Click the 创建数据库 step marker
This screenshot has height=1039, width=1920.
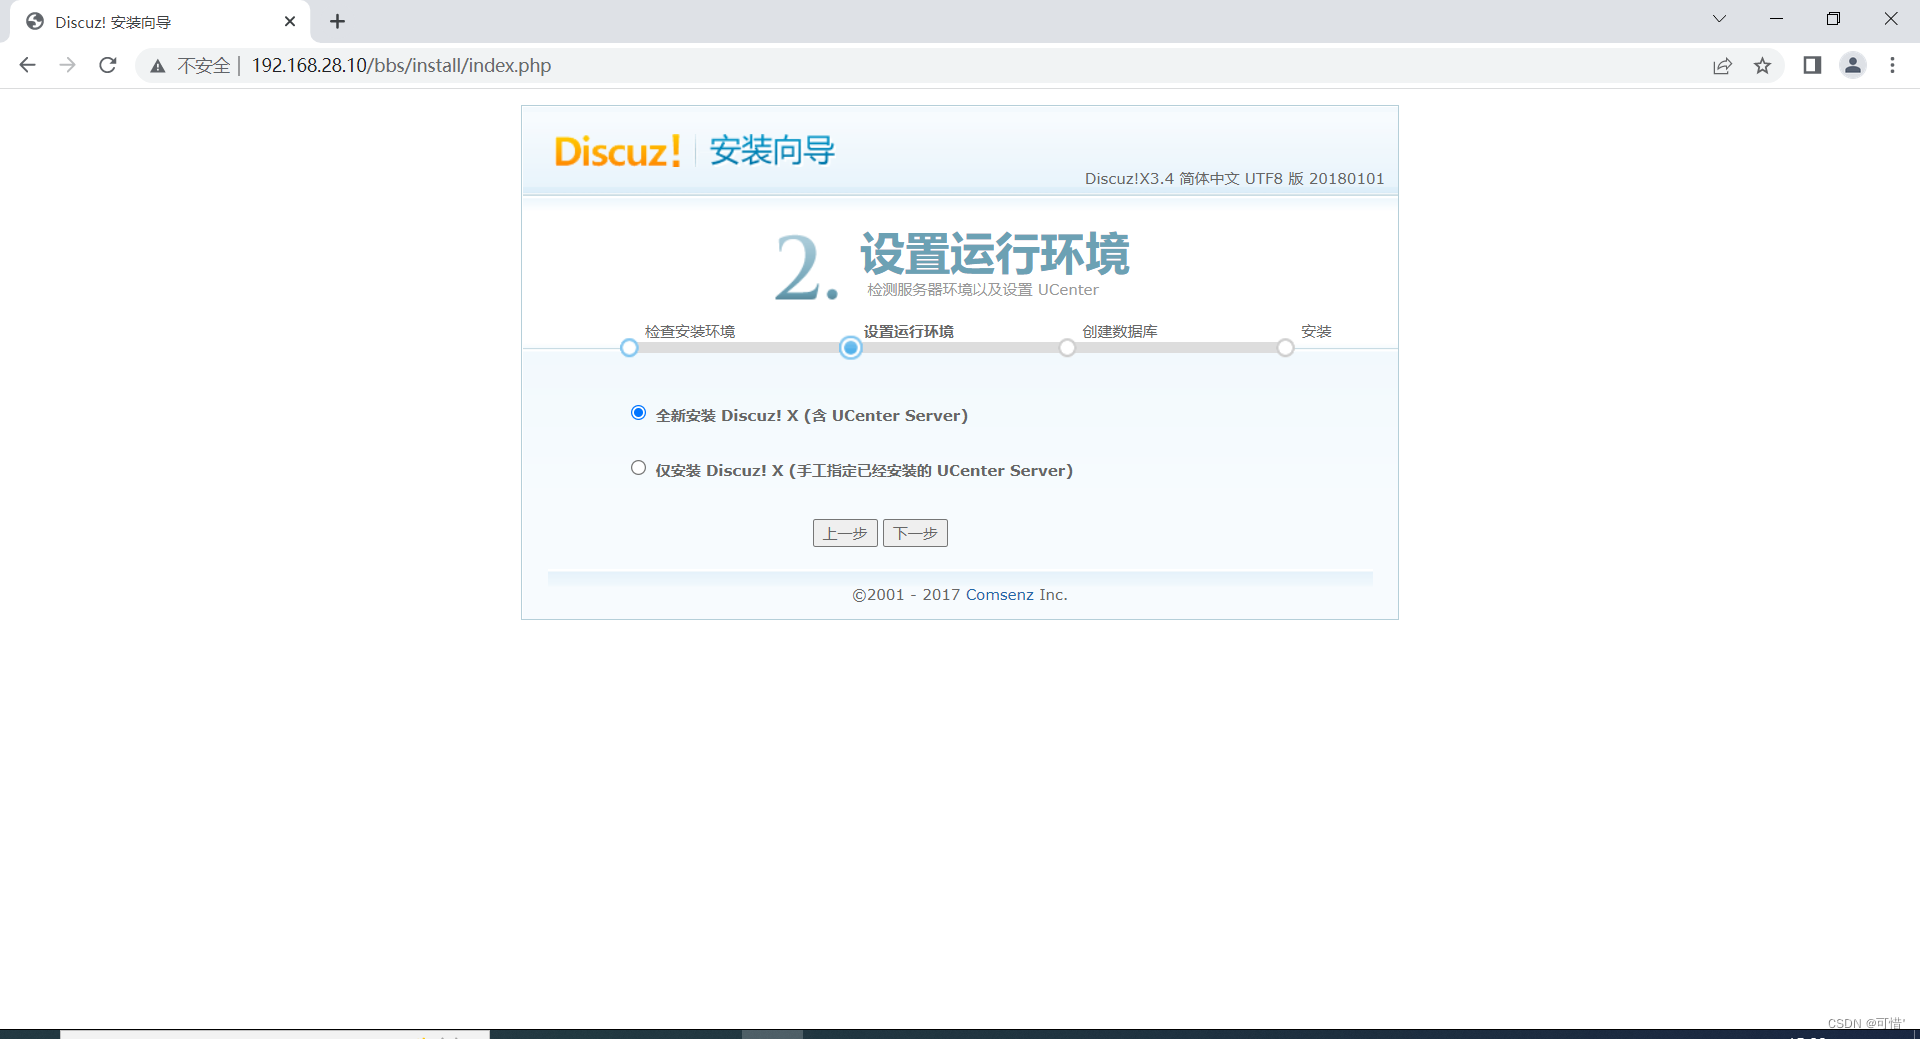(x=1067, y=348)
